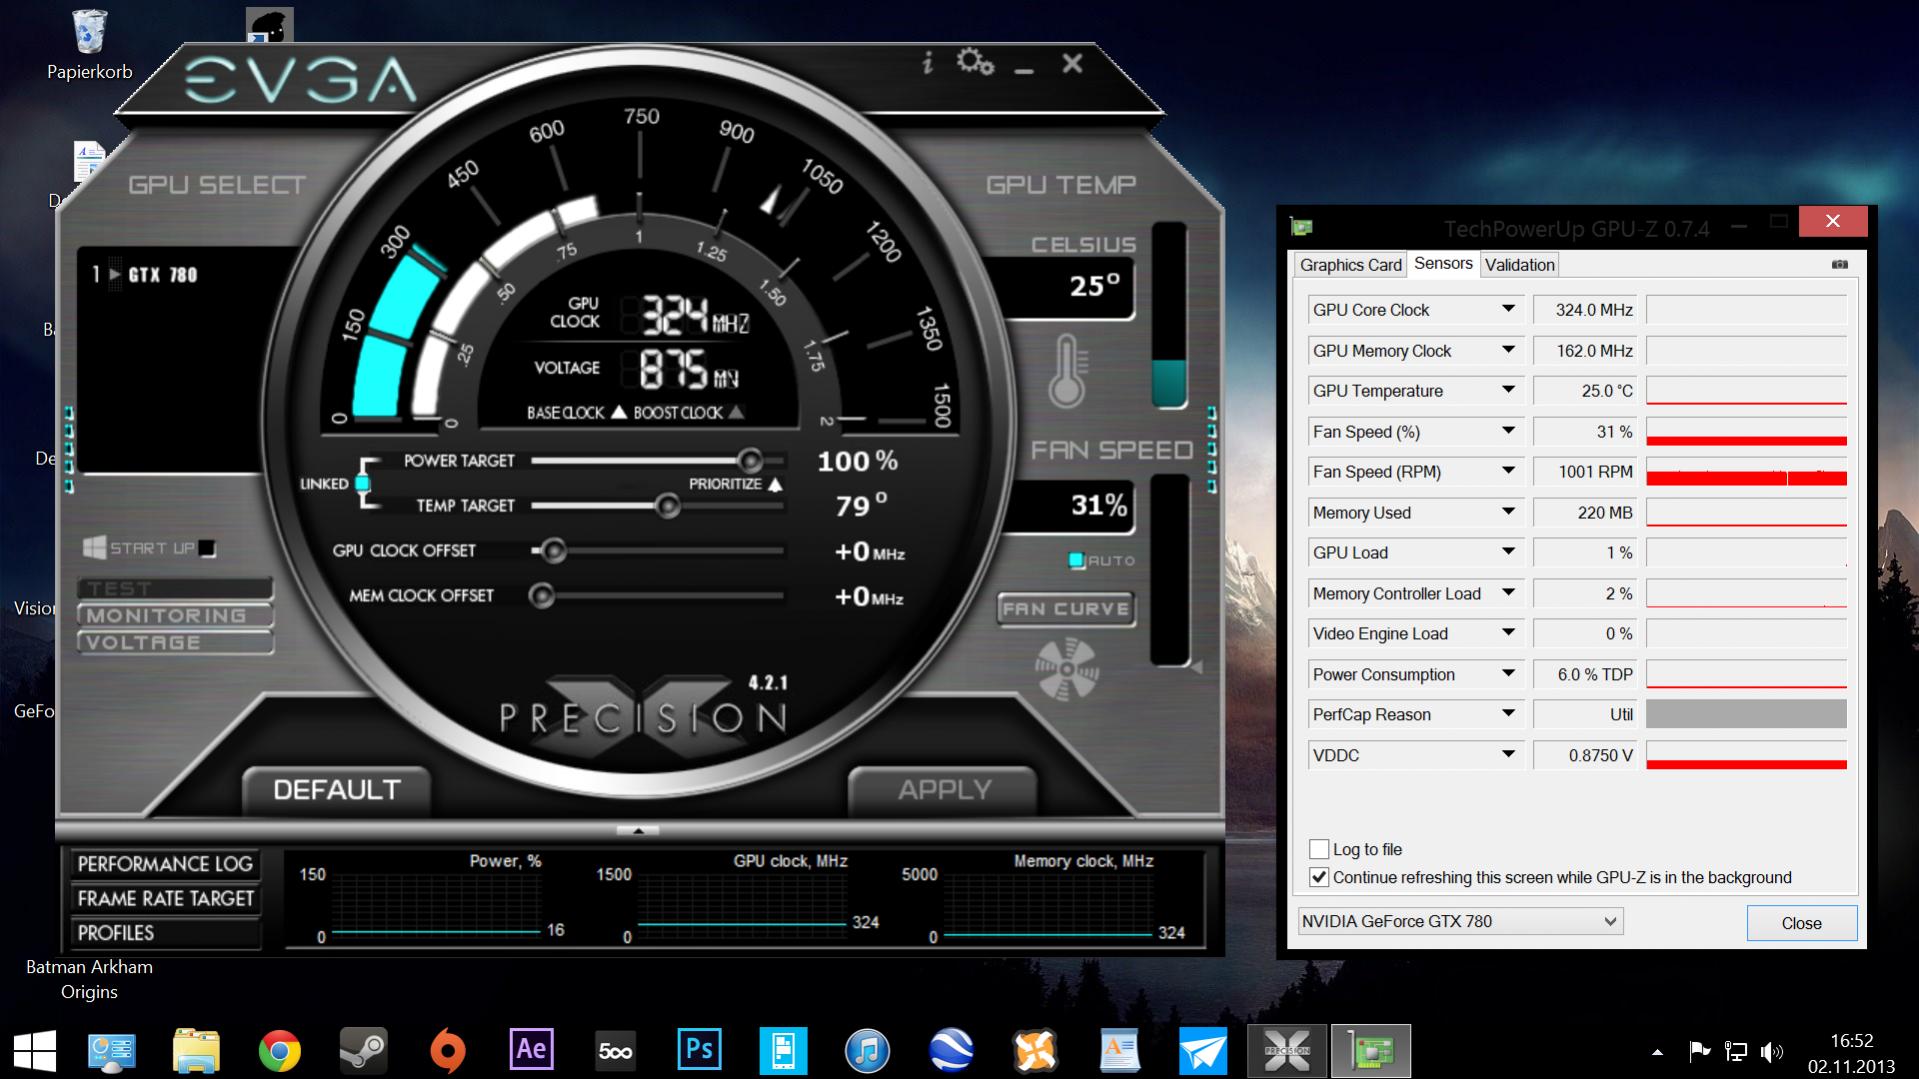1919x1079 pixels.
Task: Click the Base Clock arrow indicator
Action: pyautogui.click(x=618, y=412)
